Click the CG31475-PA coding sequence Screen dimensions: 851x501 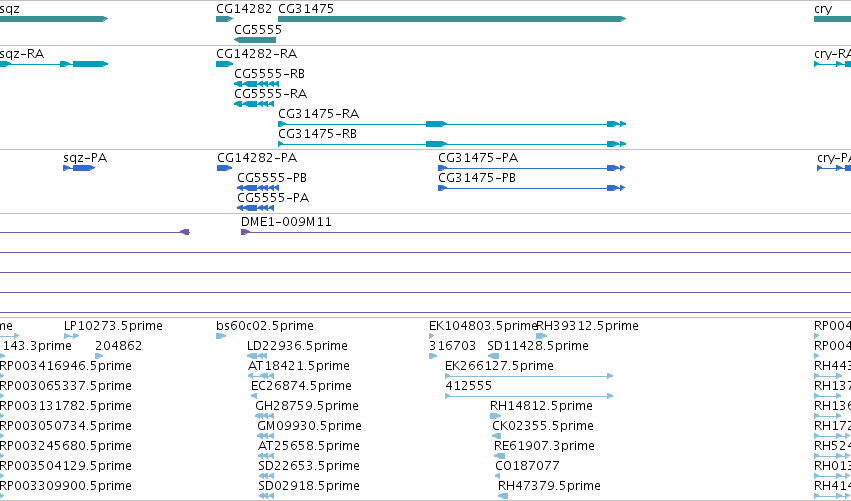click(531, 168)
